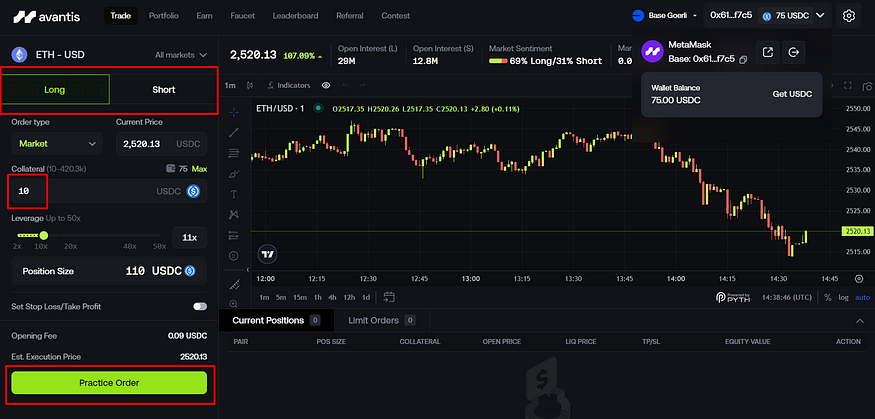This screenshot has height=419, width=875.
Task: Click the Max collateral link
Action: click(x=199, y=168)
